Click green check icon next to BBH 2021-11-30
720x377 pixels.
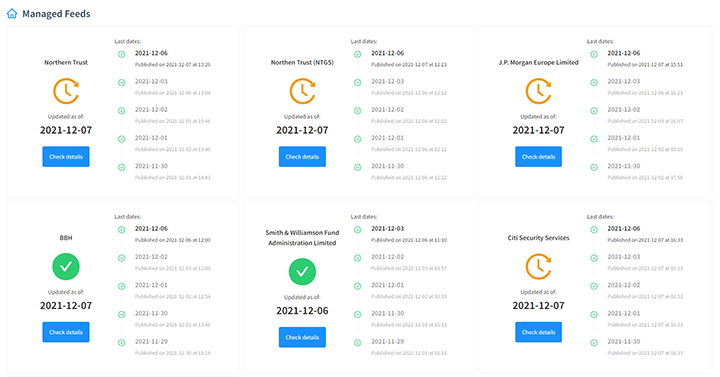(x=121, y=315)
